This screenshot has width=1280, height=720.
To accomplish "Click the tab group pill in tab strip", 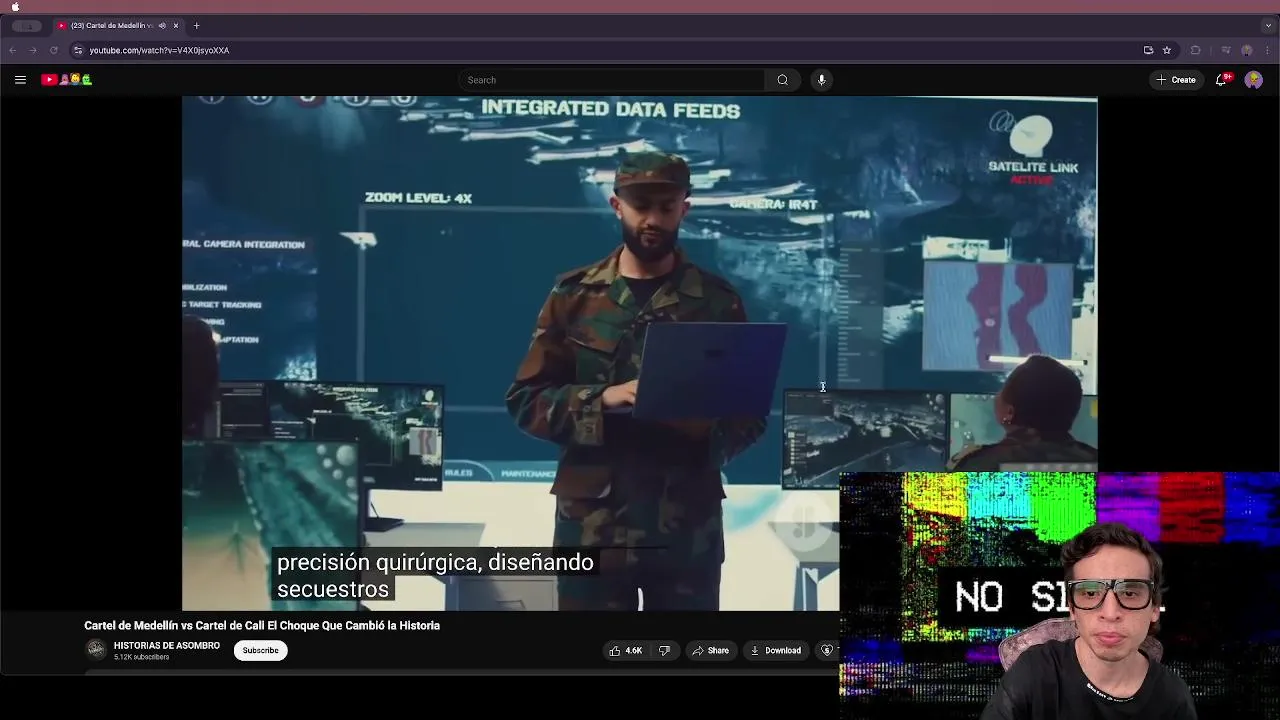I will click(27, 26).
